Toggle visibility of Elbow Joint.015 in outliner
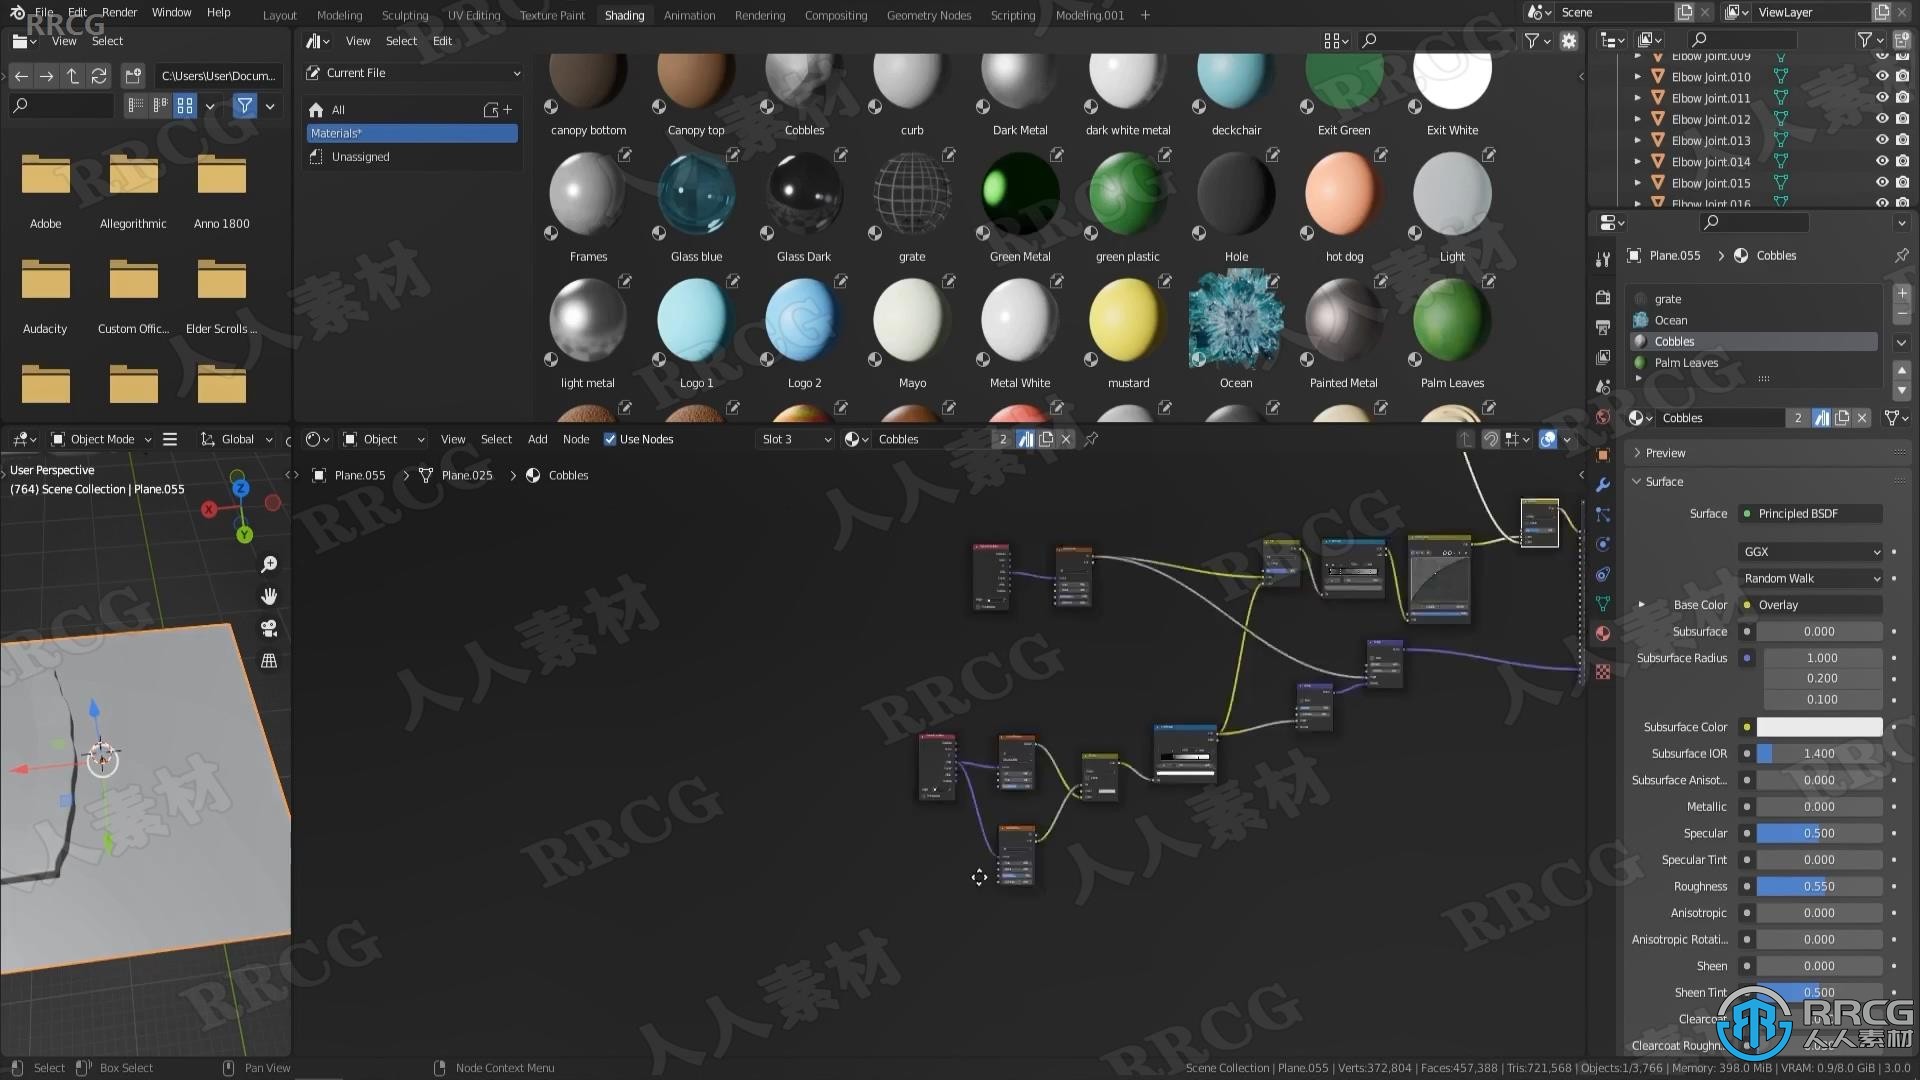The height and width of the screenshot is (1080, 1920). coord(1875,182)
